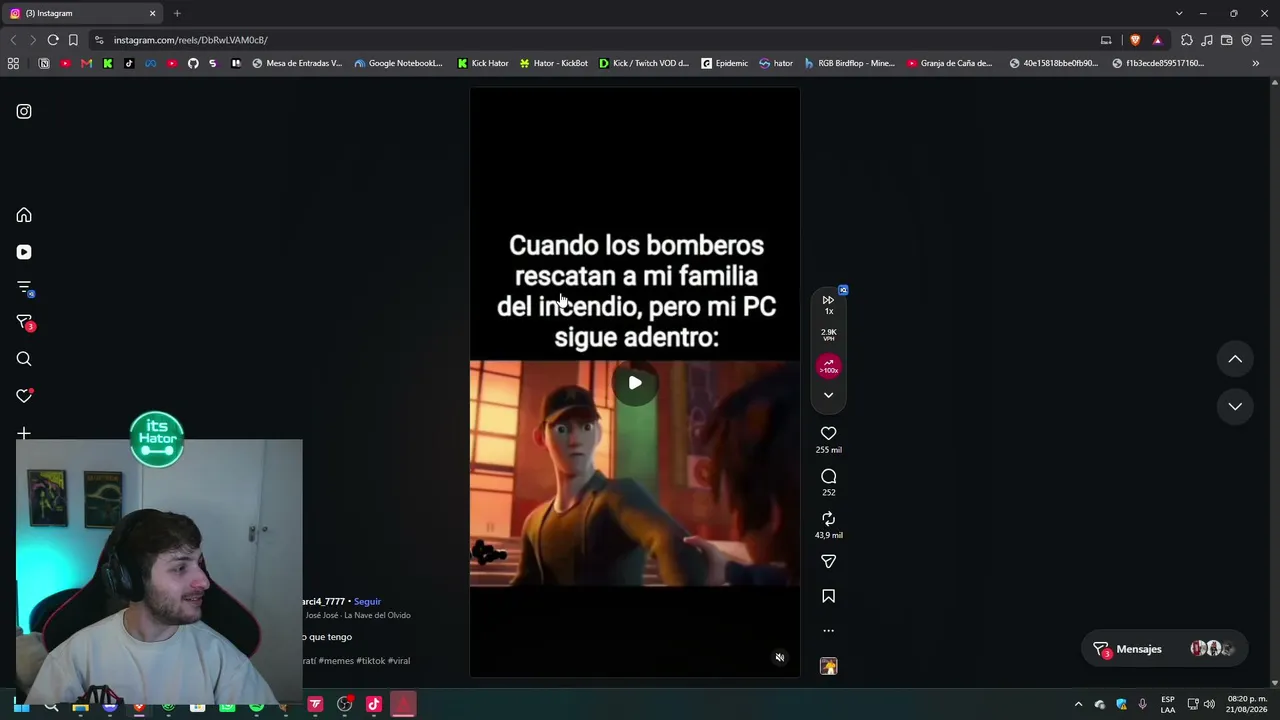Open a new browser tab

click(177, 13)
